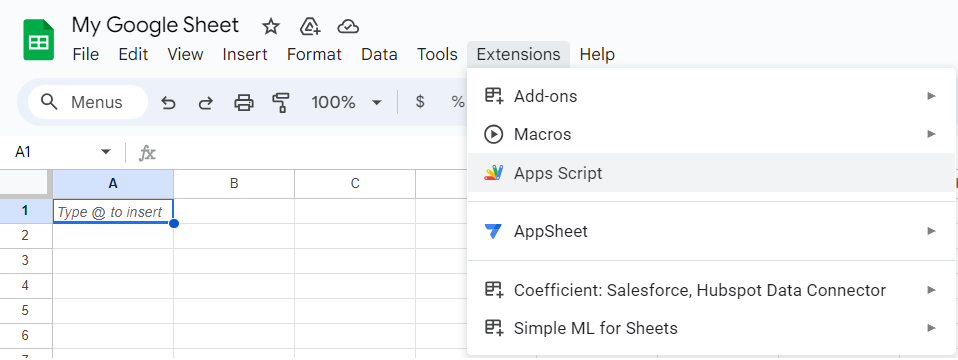
Task: Open the move to Drive folder icon
Action: (310, 26)
